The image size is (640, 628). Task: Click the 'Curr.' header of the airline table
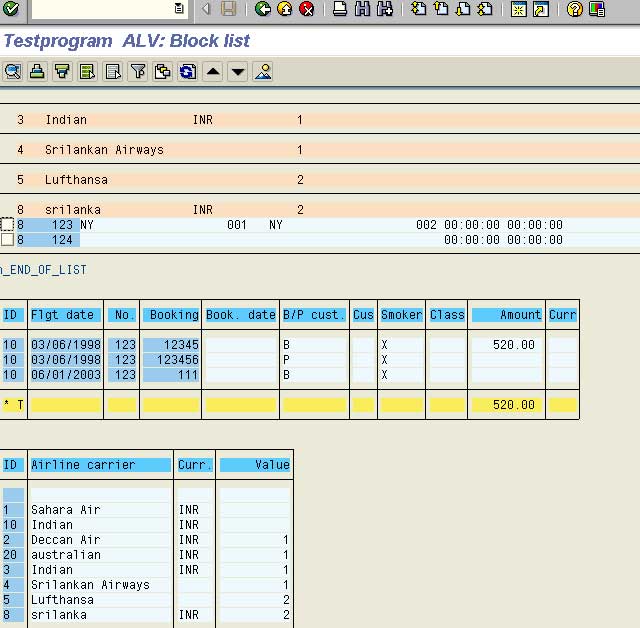click(x=195, y=465)
